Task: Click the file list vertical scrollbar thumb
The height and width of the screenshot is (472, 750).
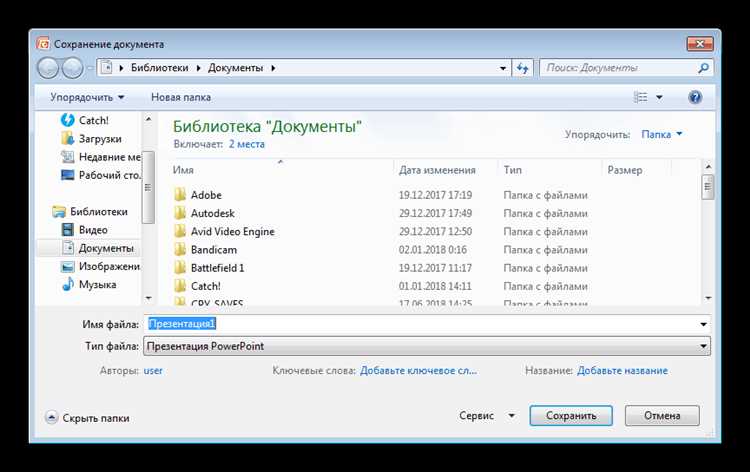Action: tap(708, 187)
